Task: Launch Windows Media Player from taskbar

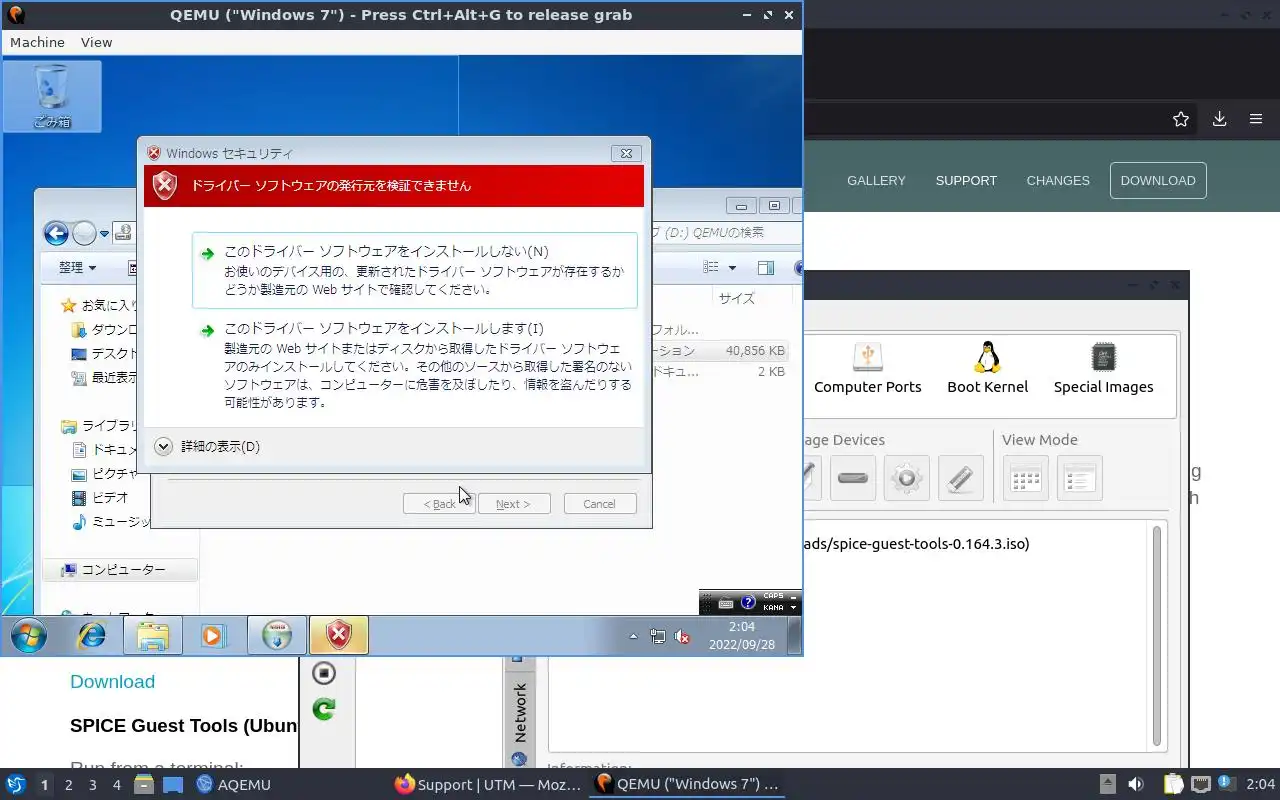Action: (x=214, y=635)
